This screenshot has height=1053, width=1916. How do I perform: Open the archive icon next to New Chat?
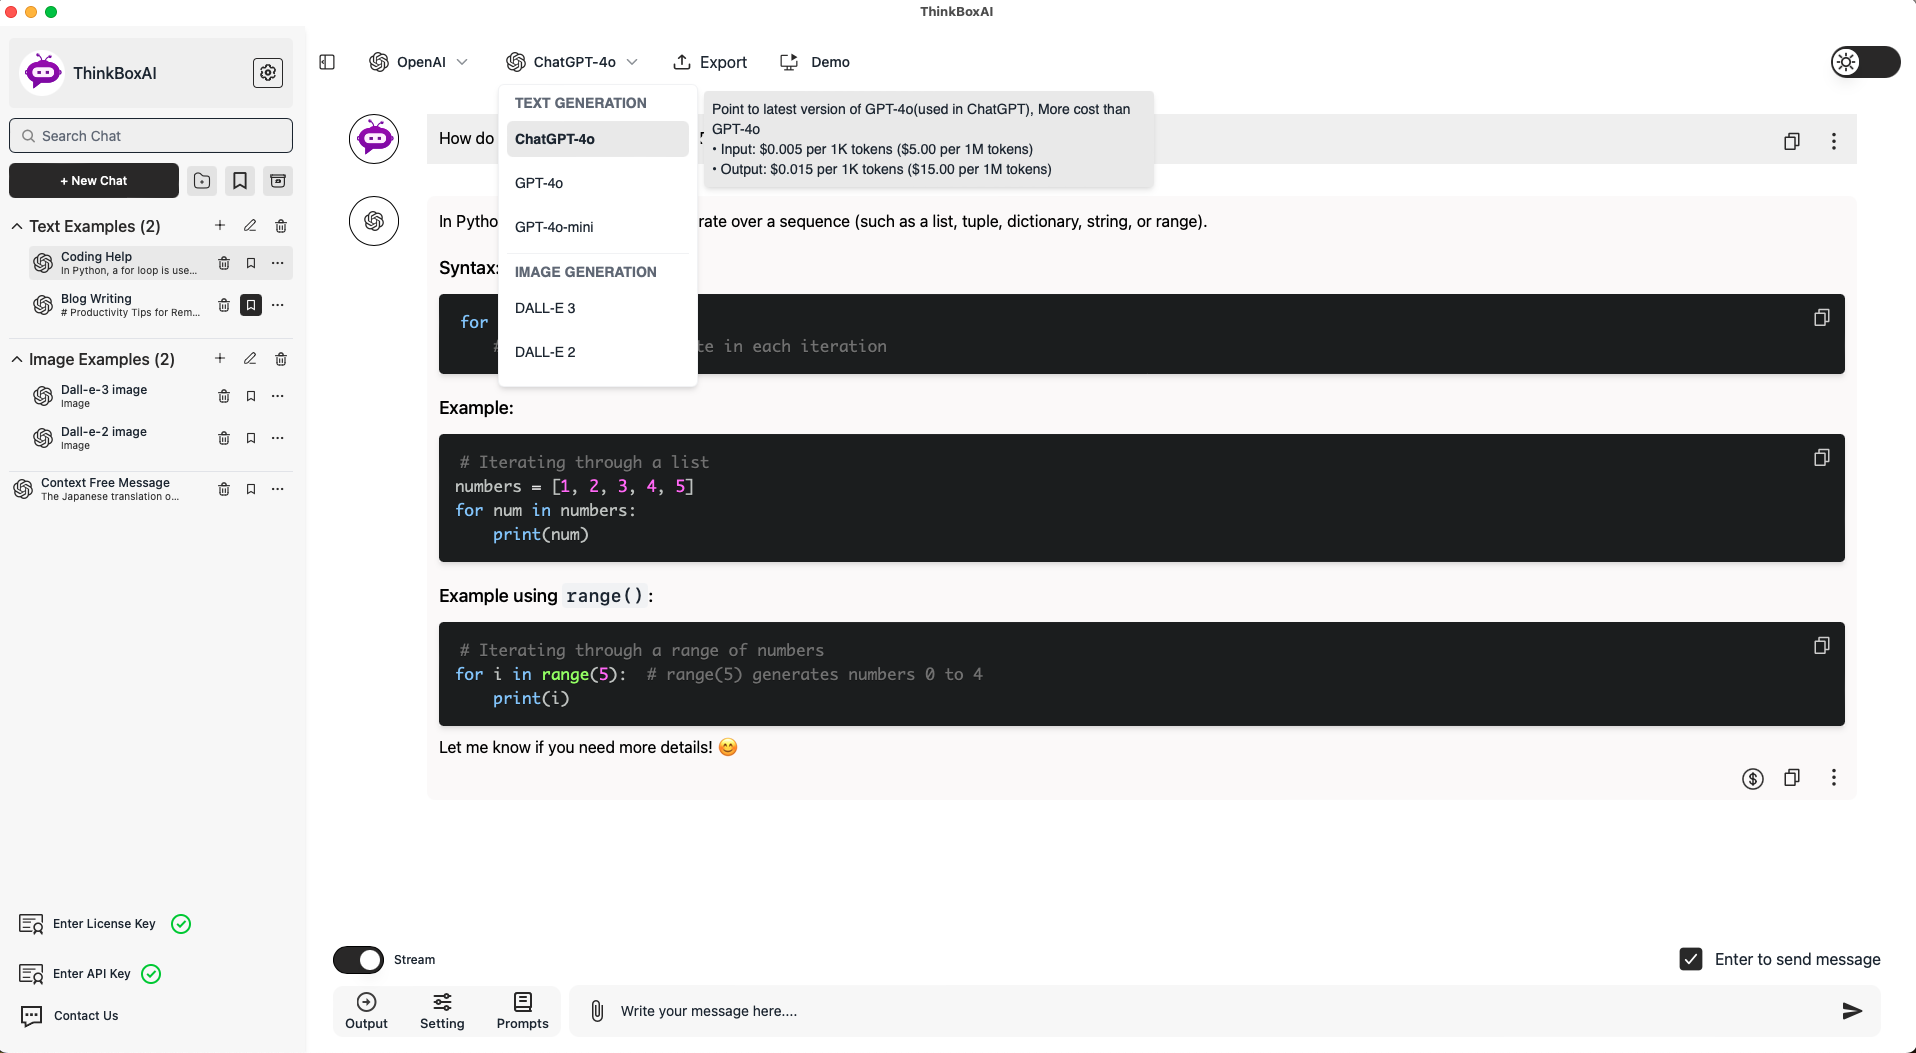pyautogui.click(x=278, y=181)
